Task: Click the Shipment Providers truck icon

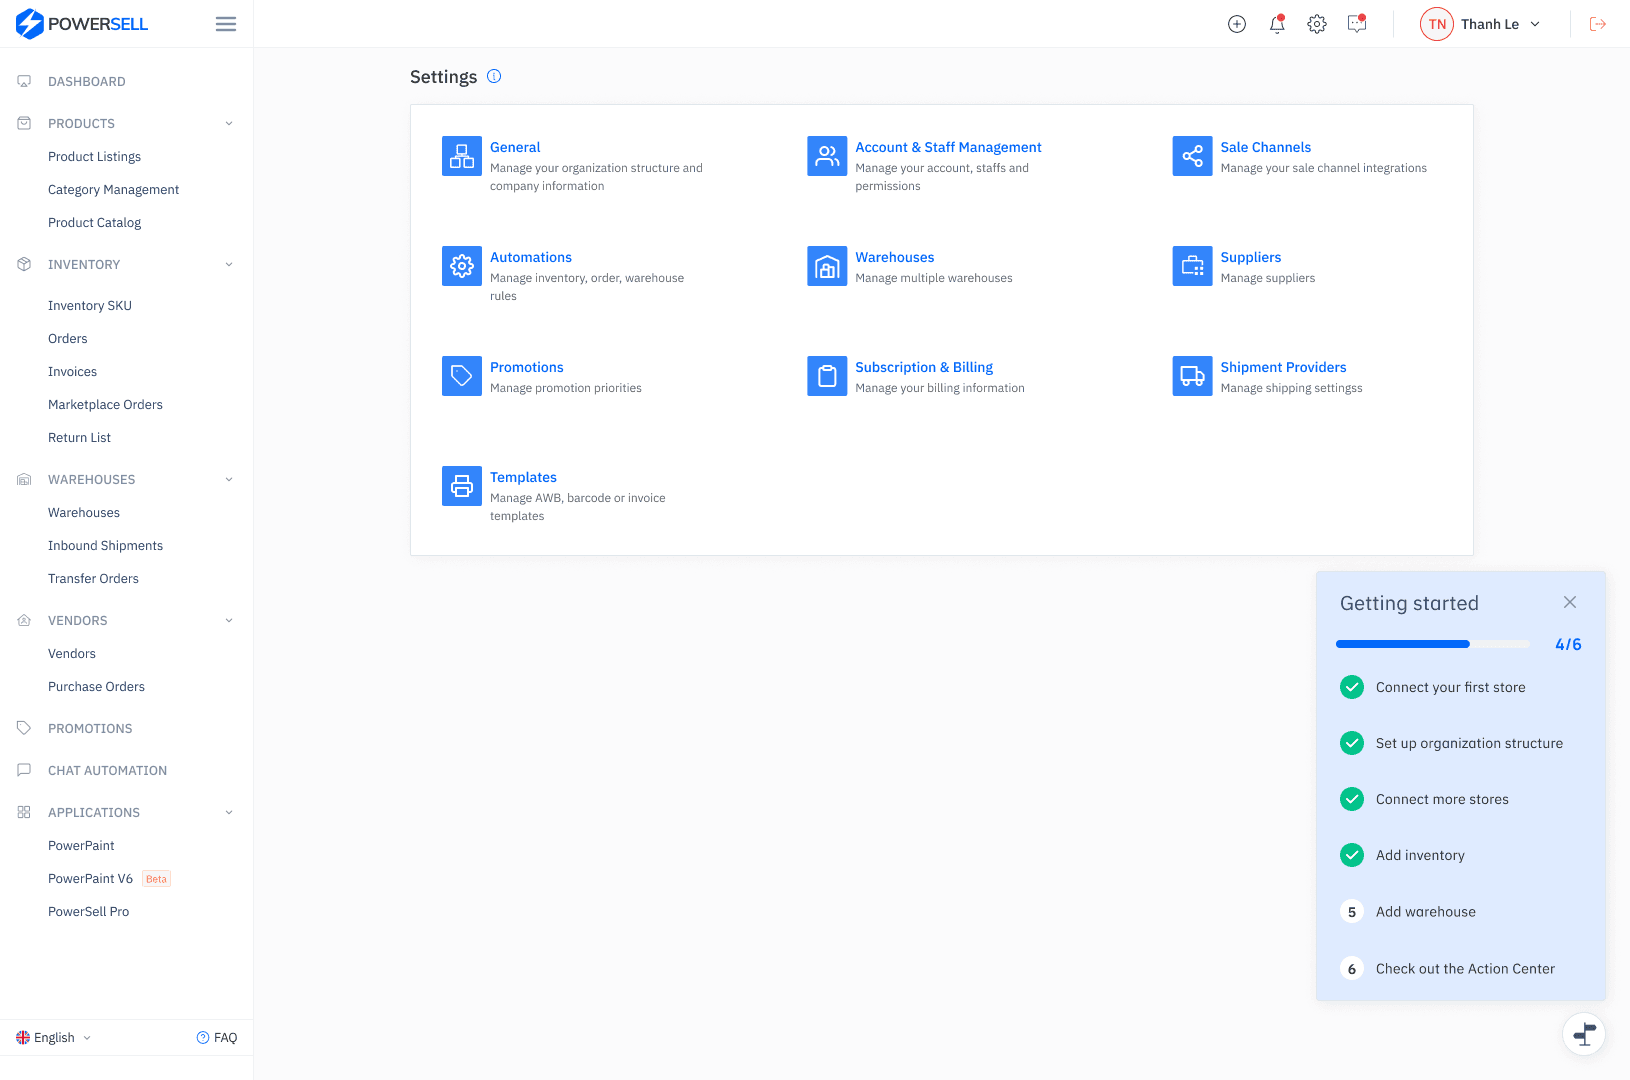Action: tap(1192, 376)
